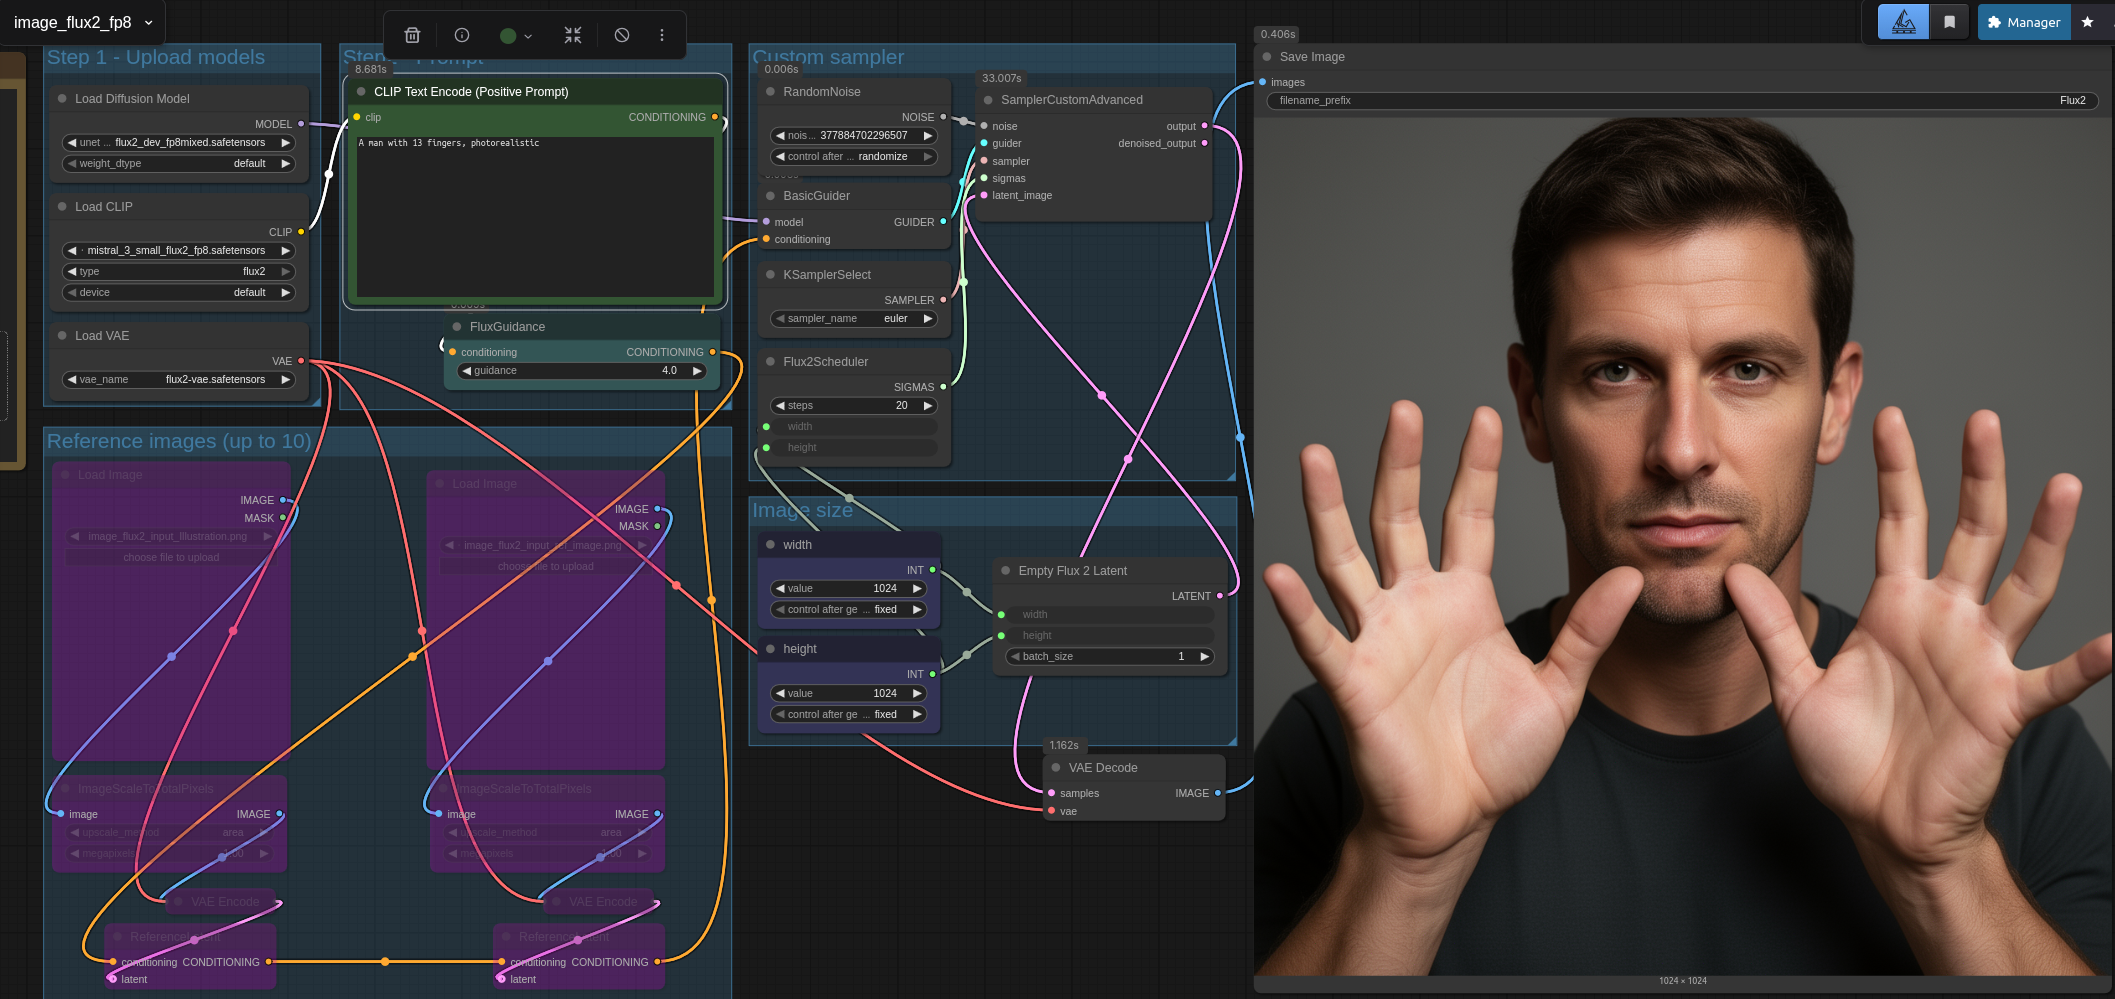
Task: Open the sampler_name euler selector
Action: 855,319
